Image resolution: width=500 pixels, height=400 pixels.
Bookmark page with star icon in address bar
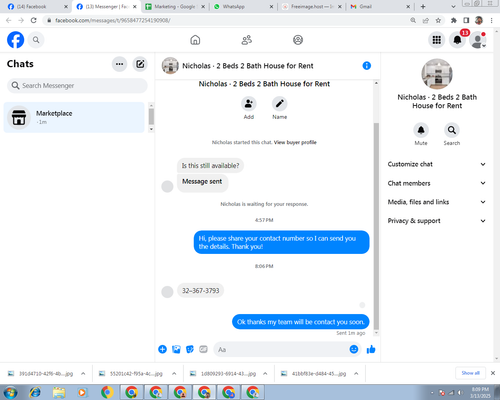pos(438,21)
